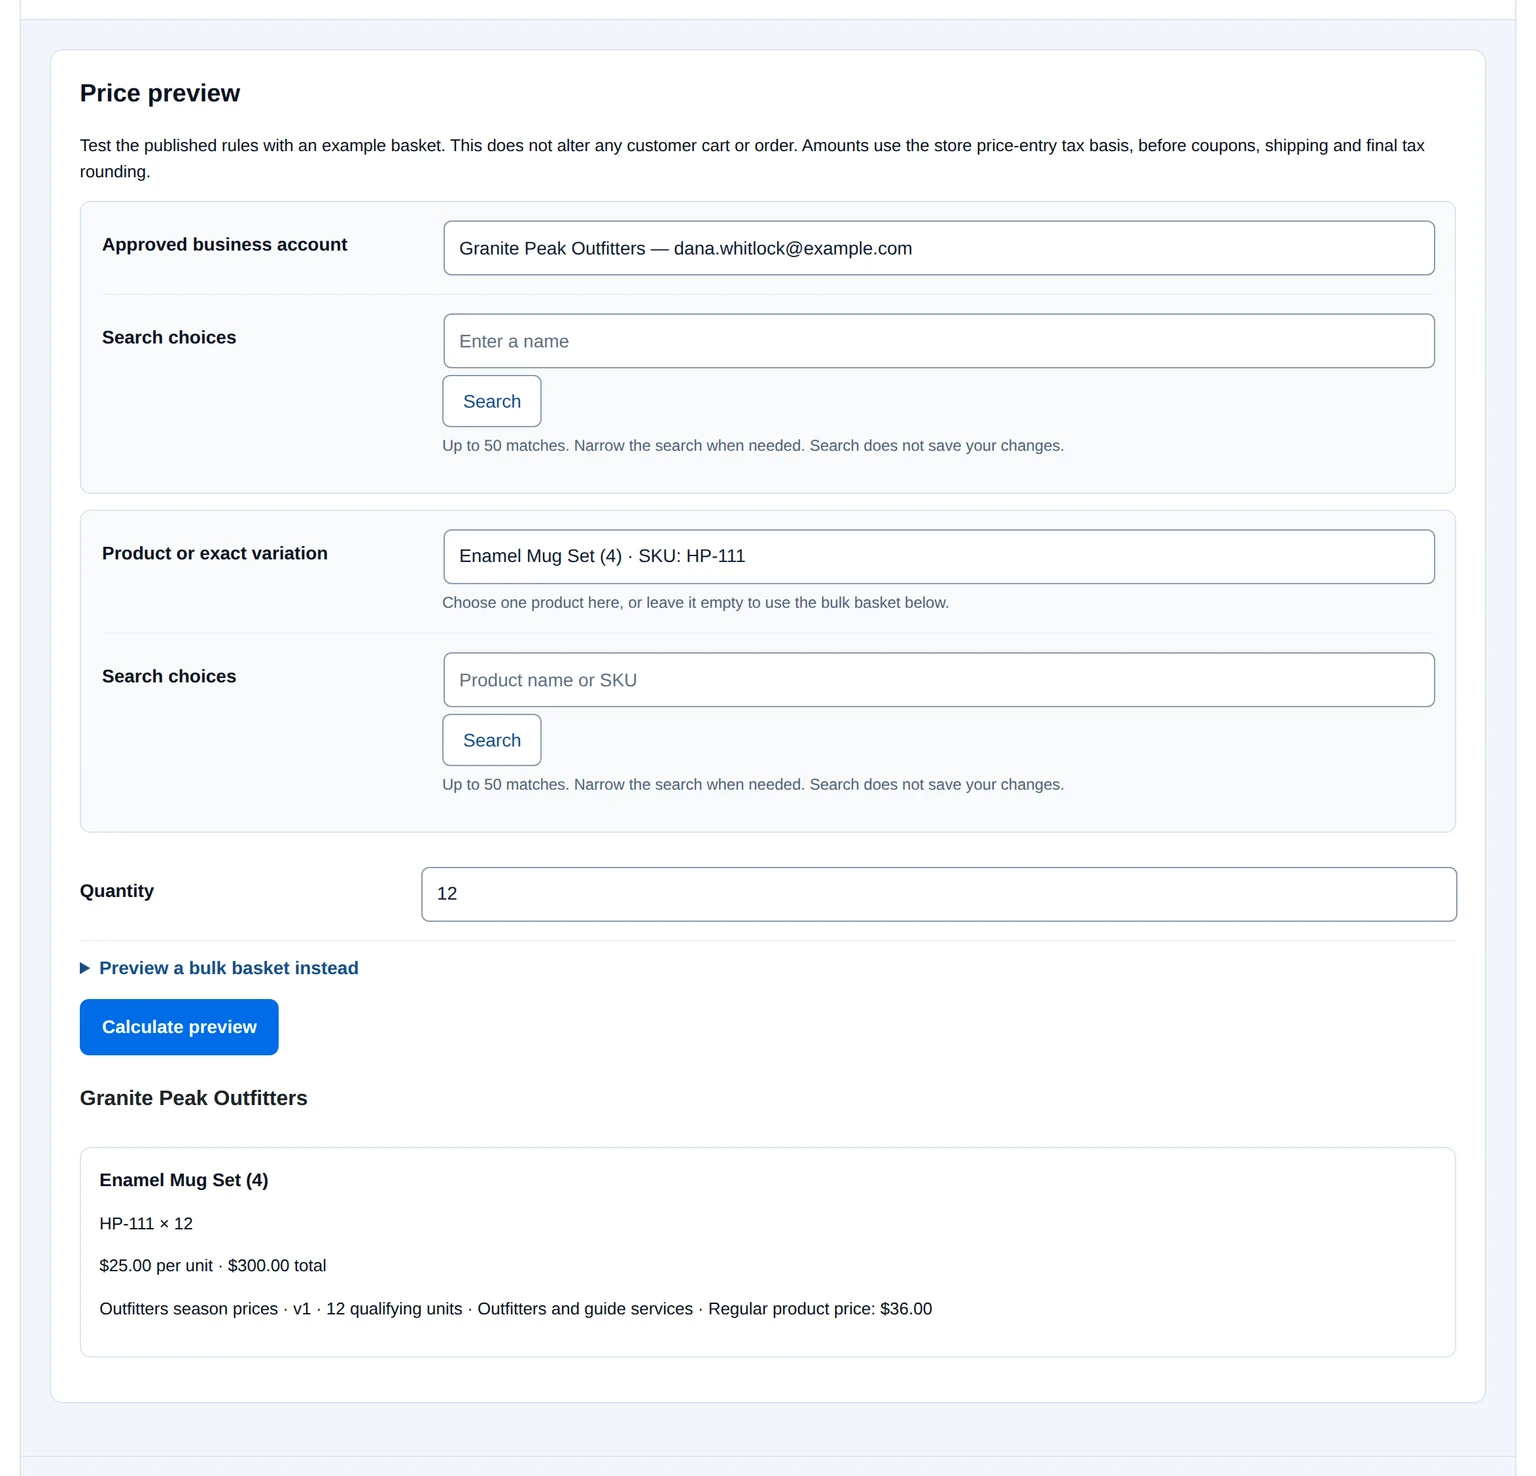This screenshot has width=1536, height=1476.
Task: Open 'Preview a bulk basket instead' section
Action: [x=228, y=968]
